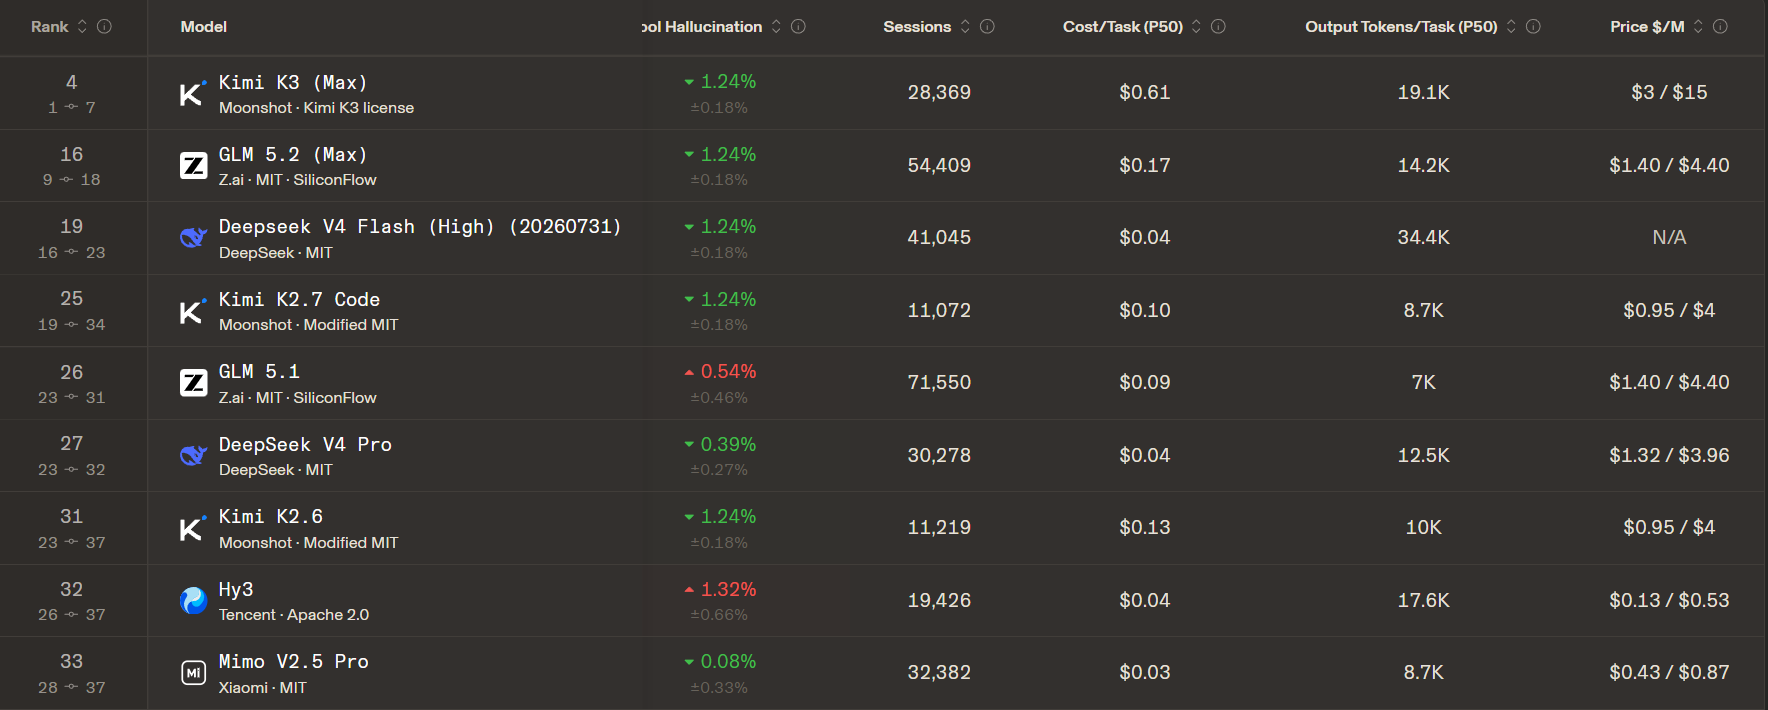Screen dimensions: 1768x710
Task: Click the Kimi K2.6 Moonshot logo
Action: coord(193,528)
